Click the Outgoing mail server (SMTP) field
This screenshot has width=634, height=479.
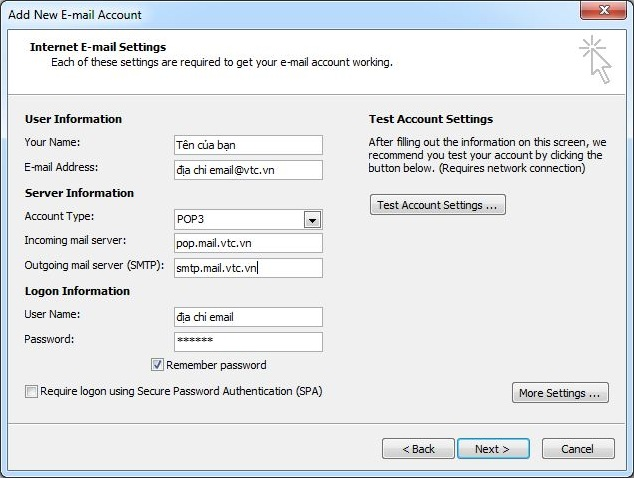click(x=247, y=268)
